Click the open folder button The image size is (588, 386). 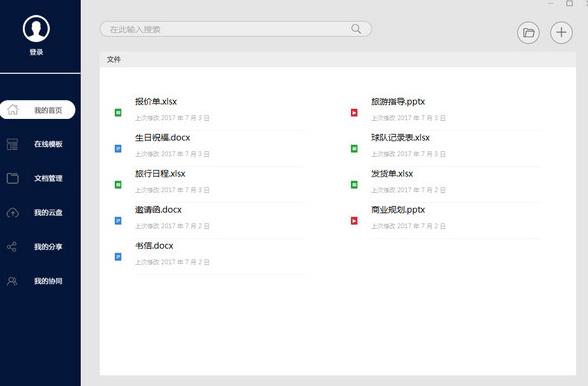point(528,33)
